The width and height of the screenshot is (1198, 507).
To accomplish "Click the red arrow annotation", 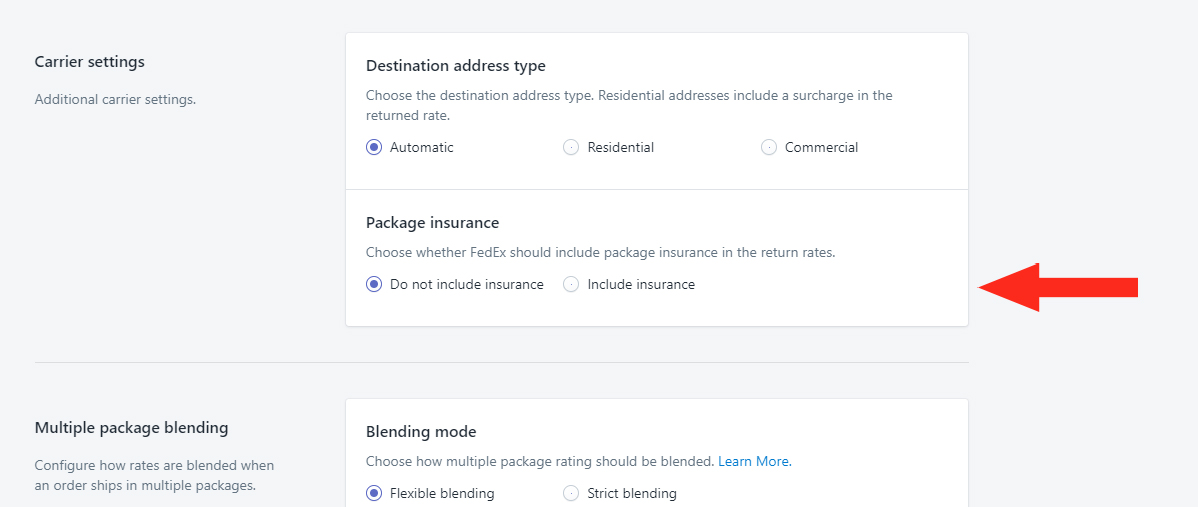I will (1058, 287).
